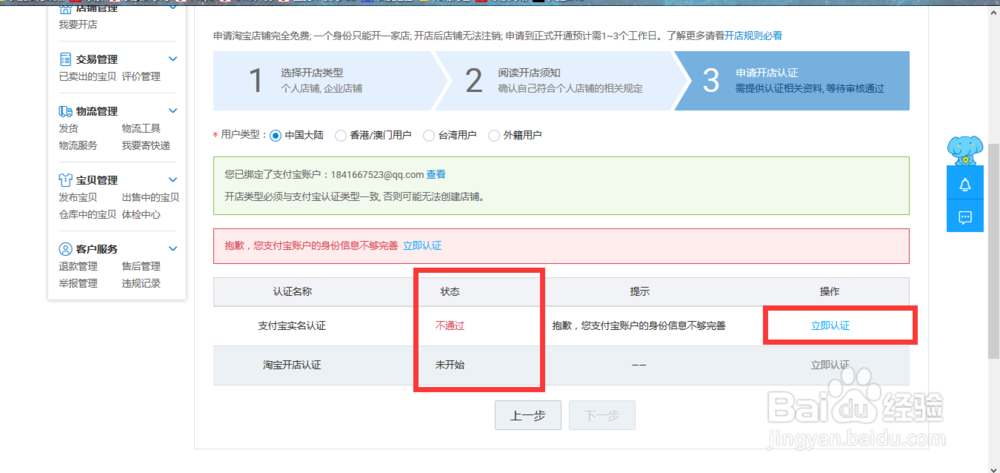Image resolution: width=1000 pixels, height=473 pixels.
Task: Collapse the 店铺管理 chevron at top
Action: click(173, 7)
